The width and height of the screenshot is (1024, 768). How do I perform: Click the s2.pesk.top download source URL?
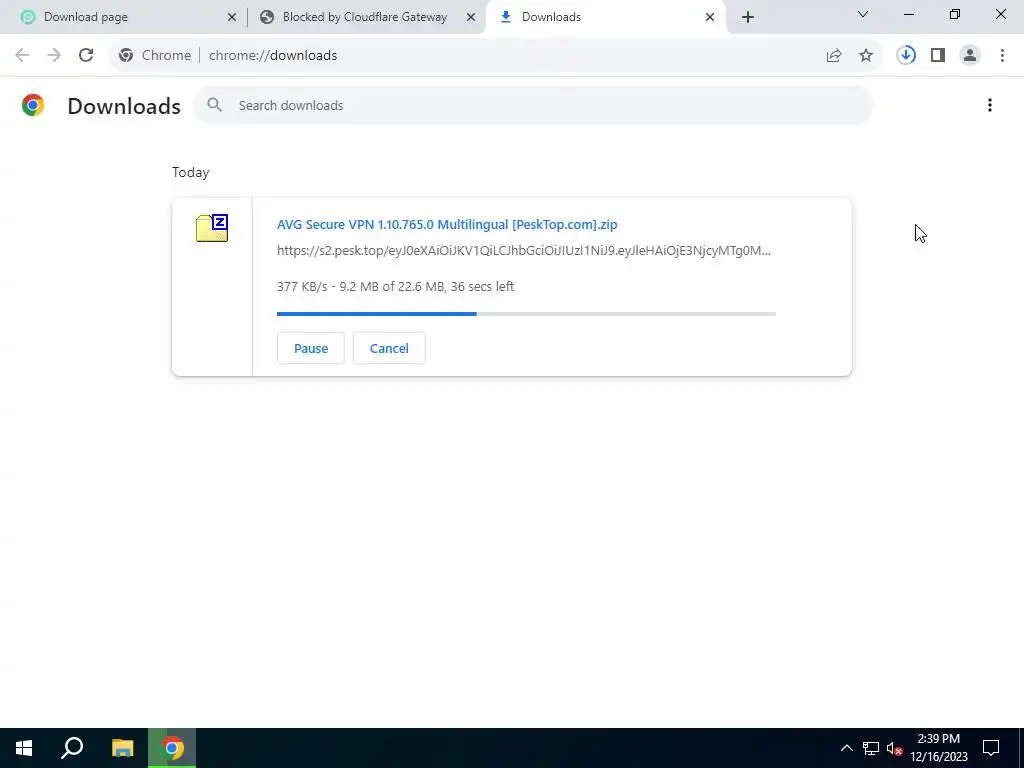tap(524, 251)
